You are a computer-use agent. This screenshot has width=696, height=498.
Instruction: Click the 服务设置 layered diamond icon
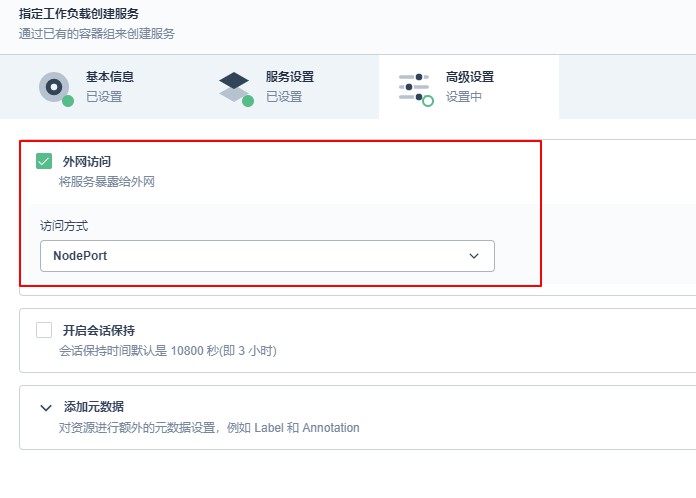click(234, 86)
